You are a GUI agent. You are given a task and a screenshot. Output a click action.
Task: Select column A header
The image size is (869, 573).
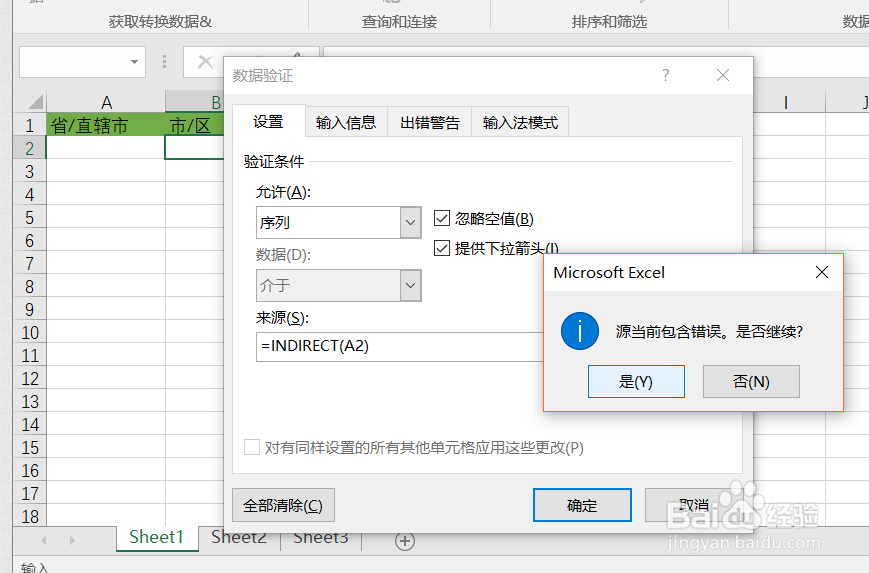tap(106, 102)
